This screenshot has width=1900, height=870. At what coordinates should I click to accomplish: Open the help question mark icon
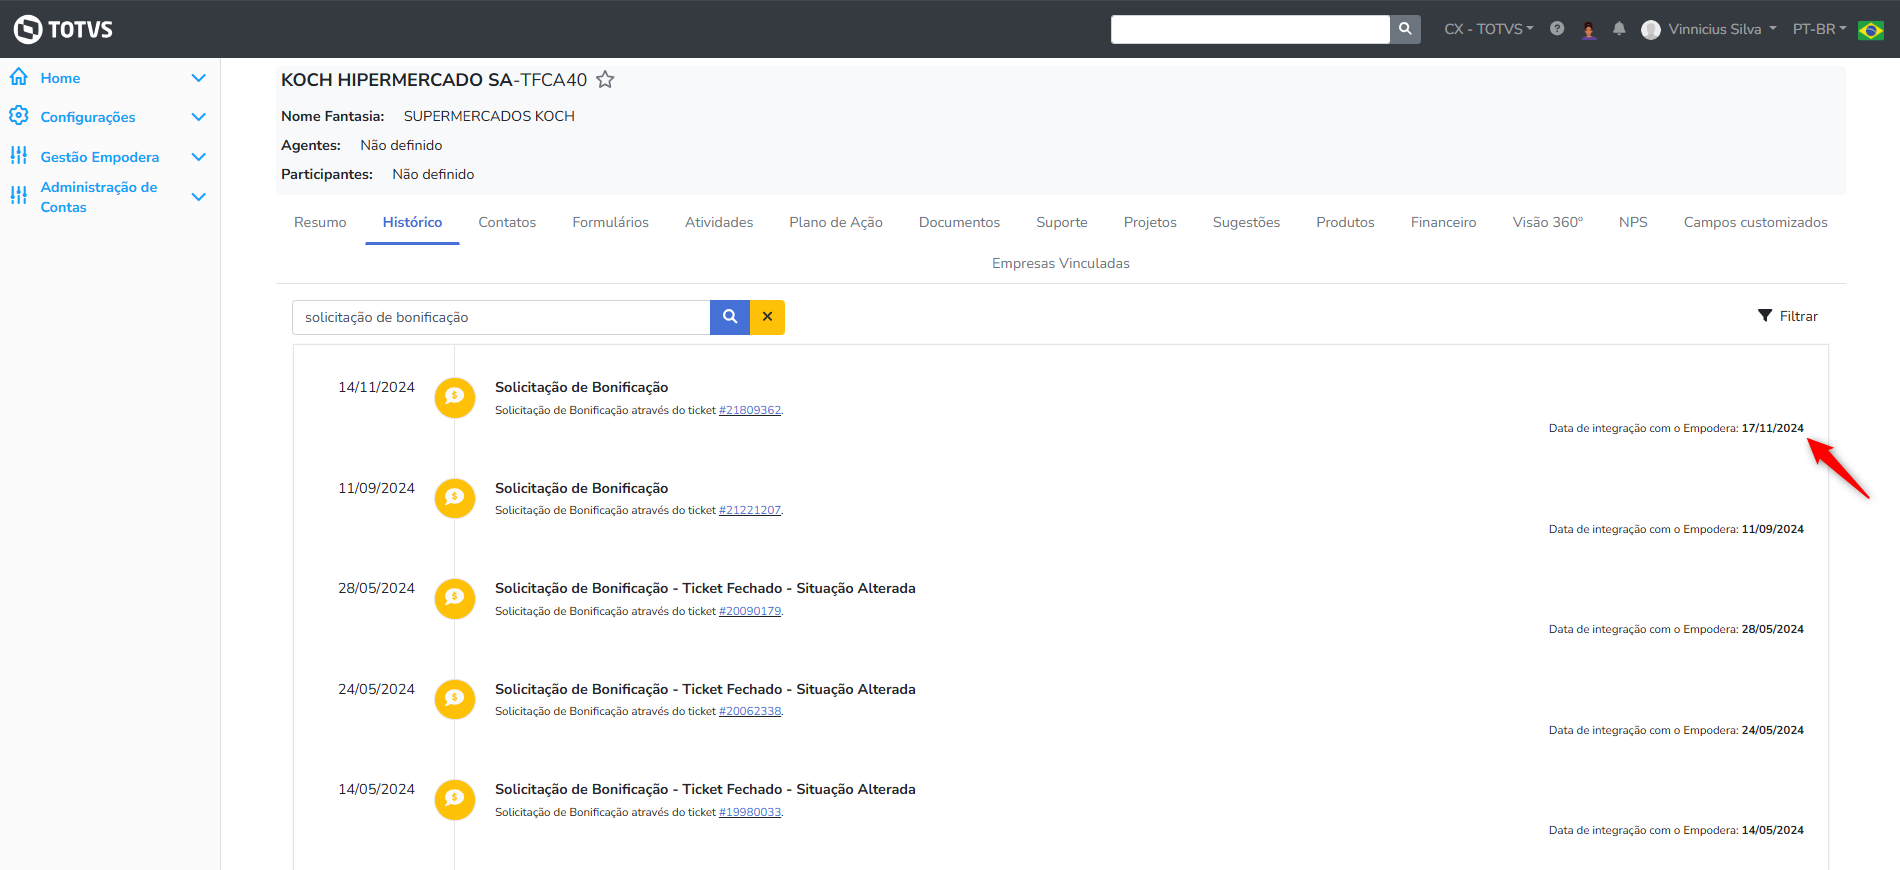[x=1557, y=29]
